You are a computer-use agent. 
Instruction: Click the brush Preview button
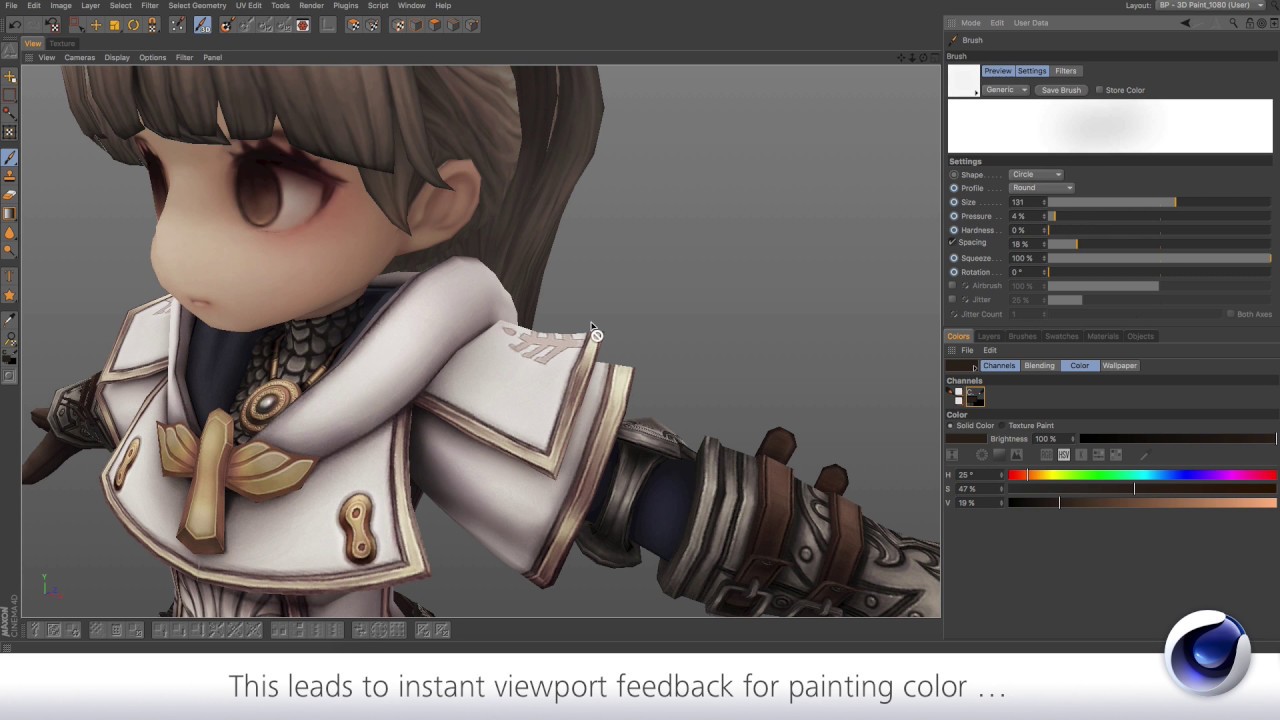point(997,71)
